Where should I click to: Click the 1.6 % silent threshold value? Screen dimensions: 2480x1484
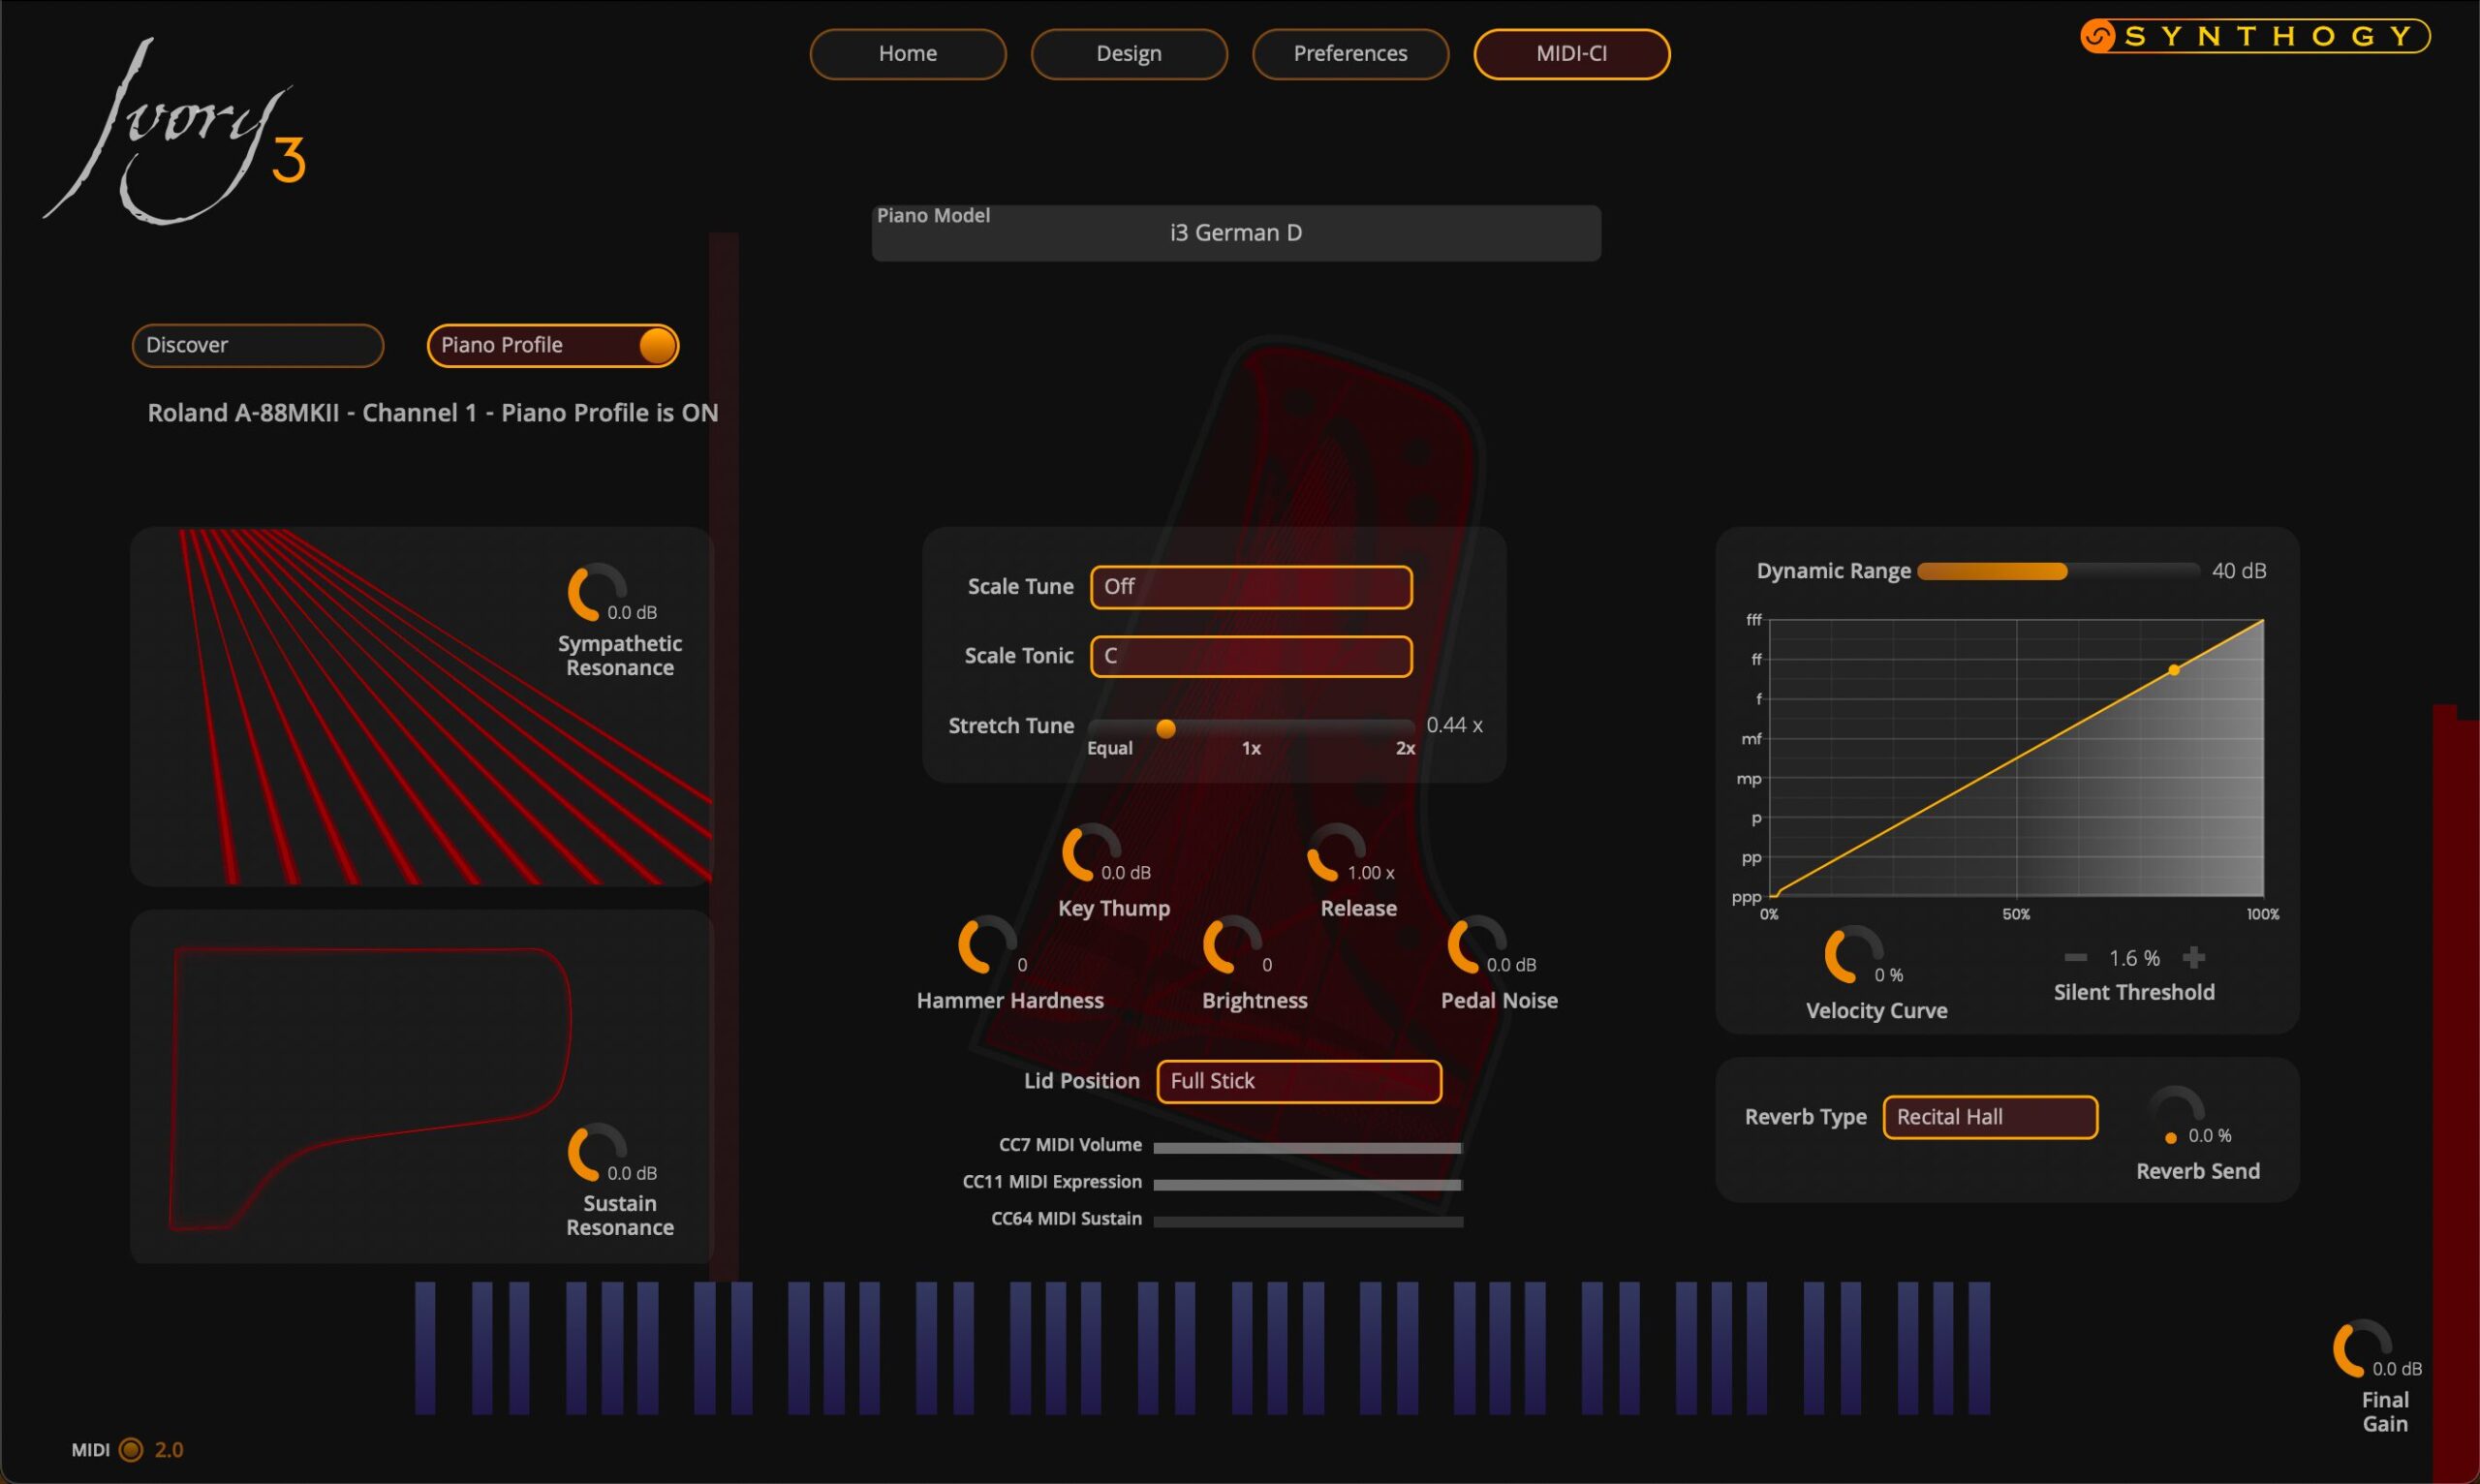(2134, 958)
